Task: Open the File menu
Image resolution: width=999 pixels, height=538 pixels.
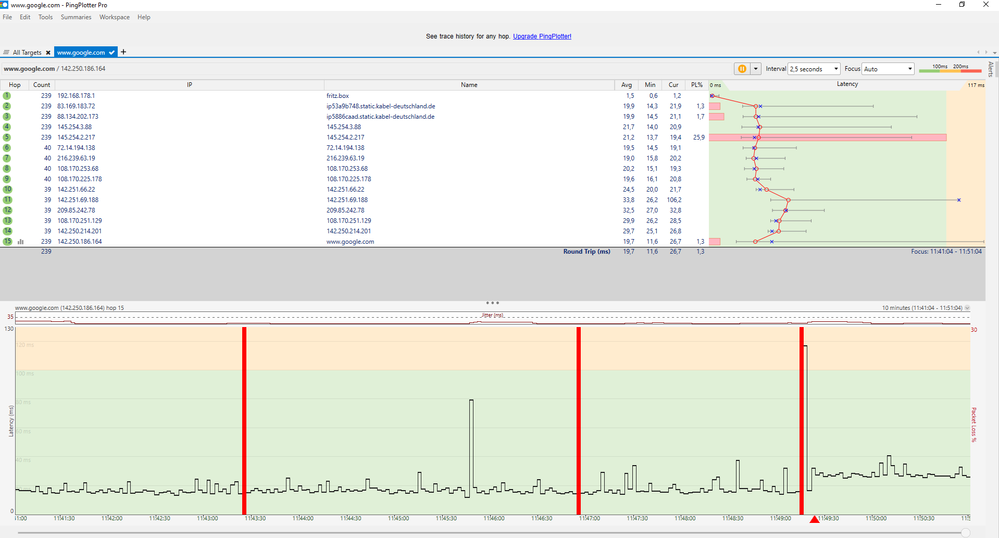Action: [8, 17]
